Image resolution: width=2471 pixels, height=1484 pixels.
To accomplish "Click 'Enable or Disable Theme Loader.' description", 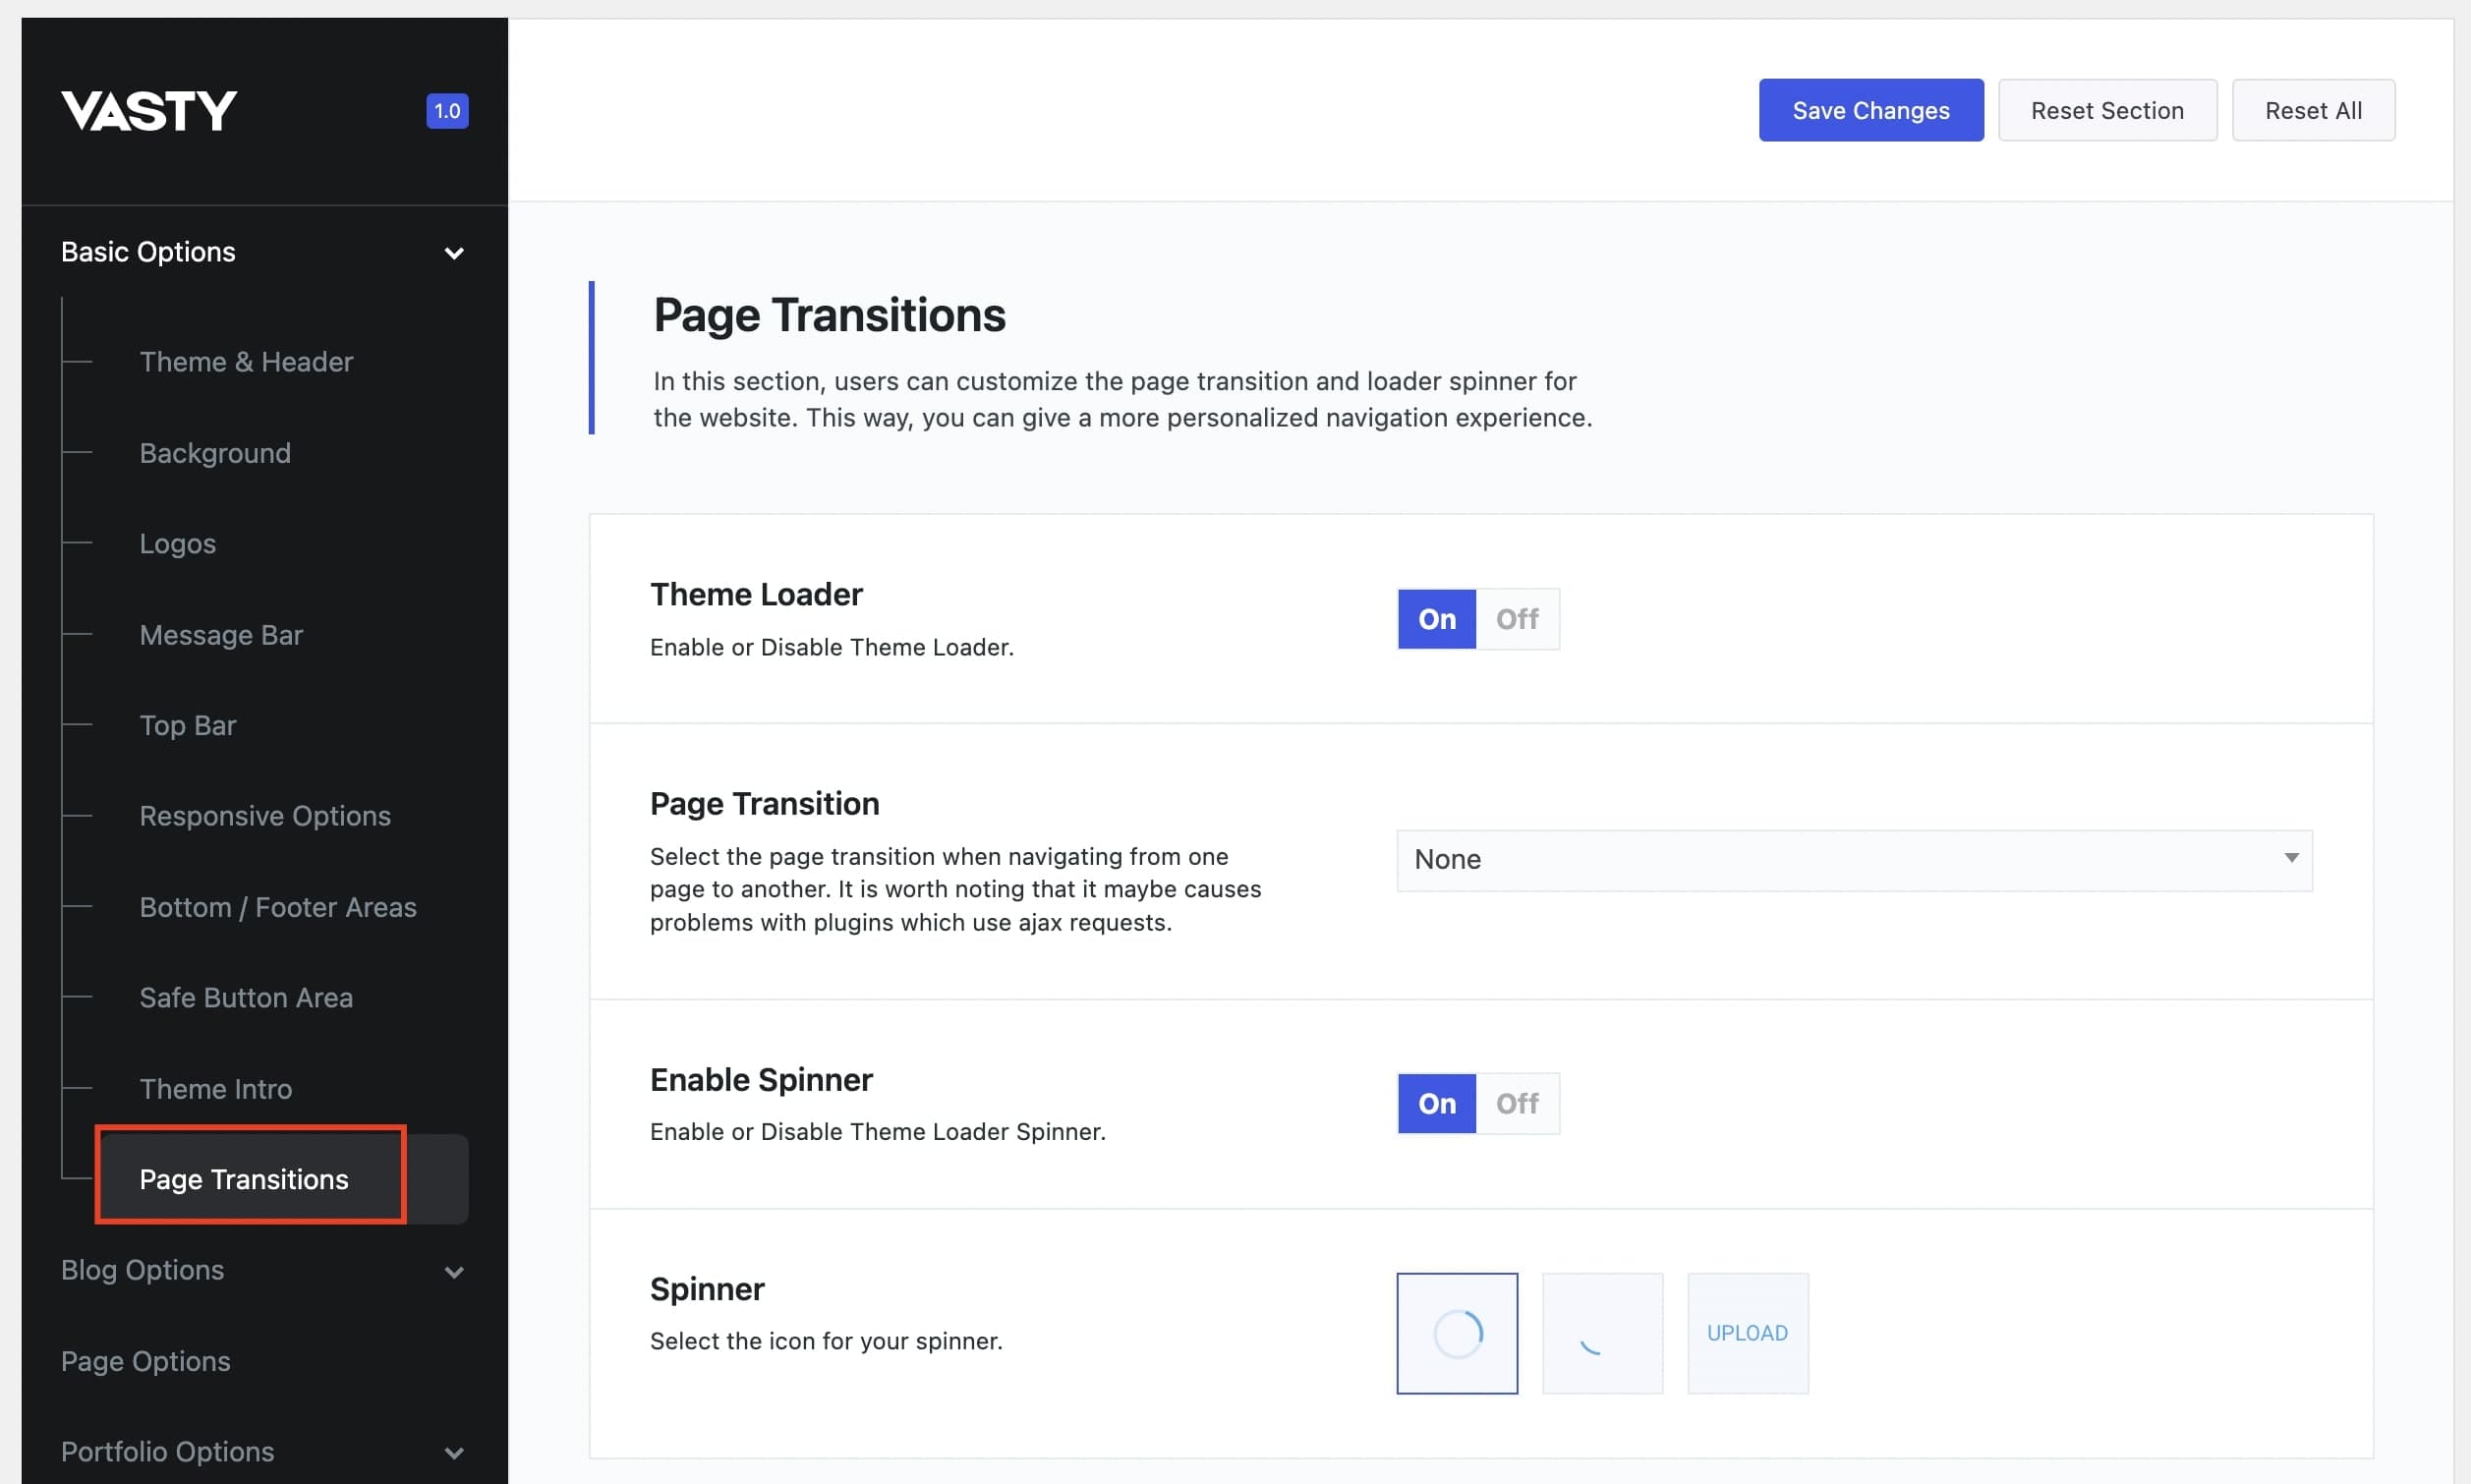I will (832, 647).
